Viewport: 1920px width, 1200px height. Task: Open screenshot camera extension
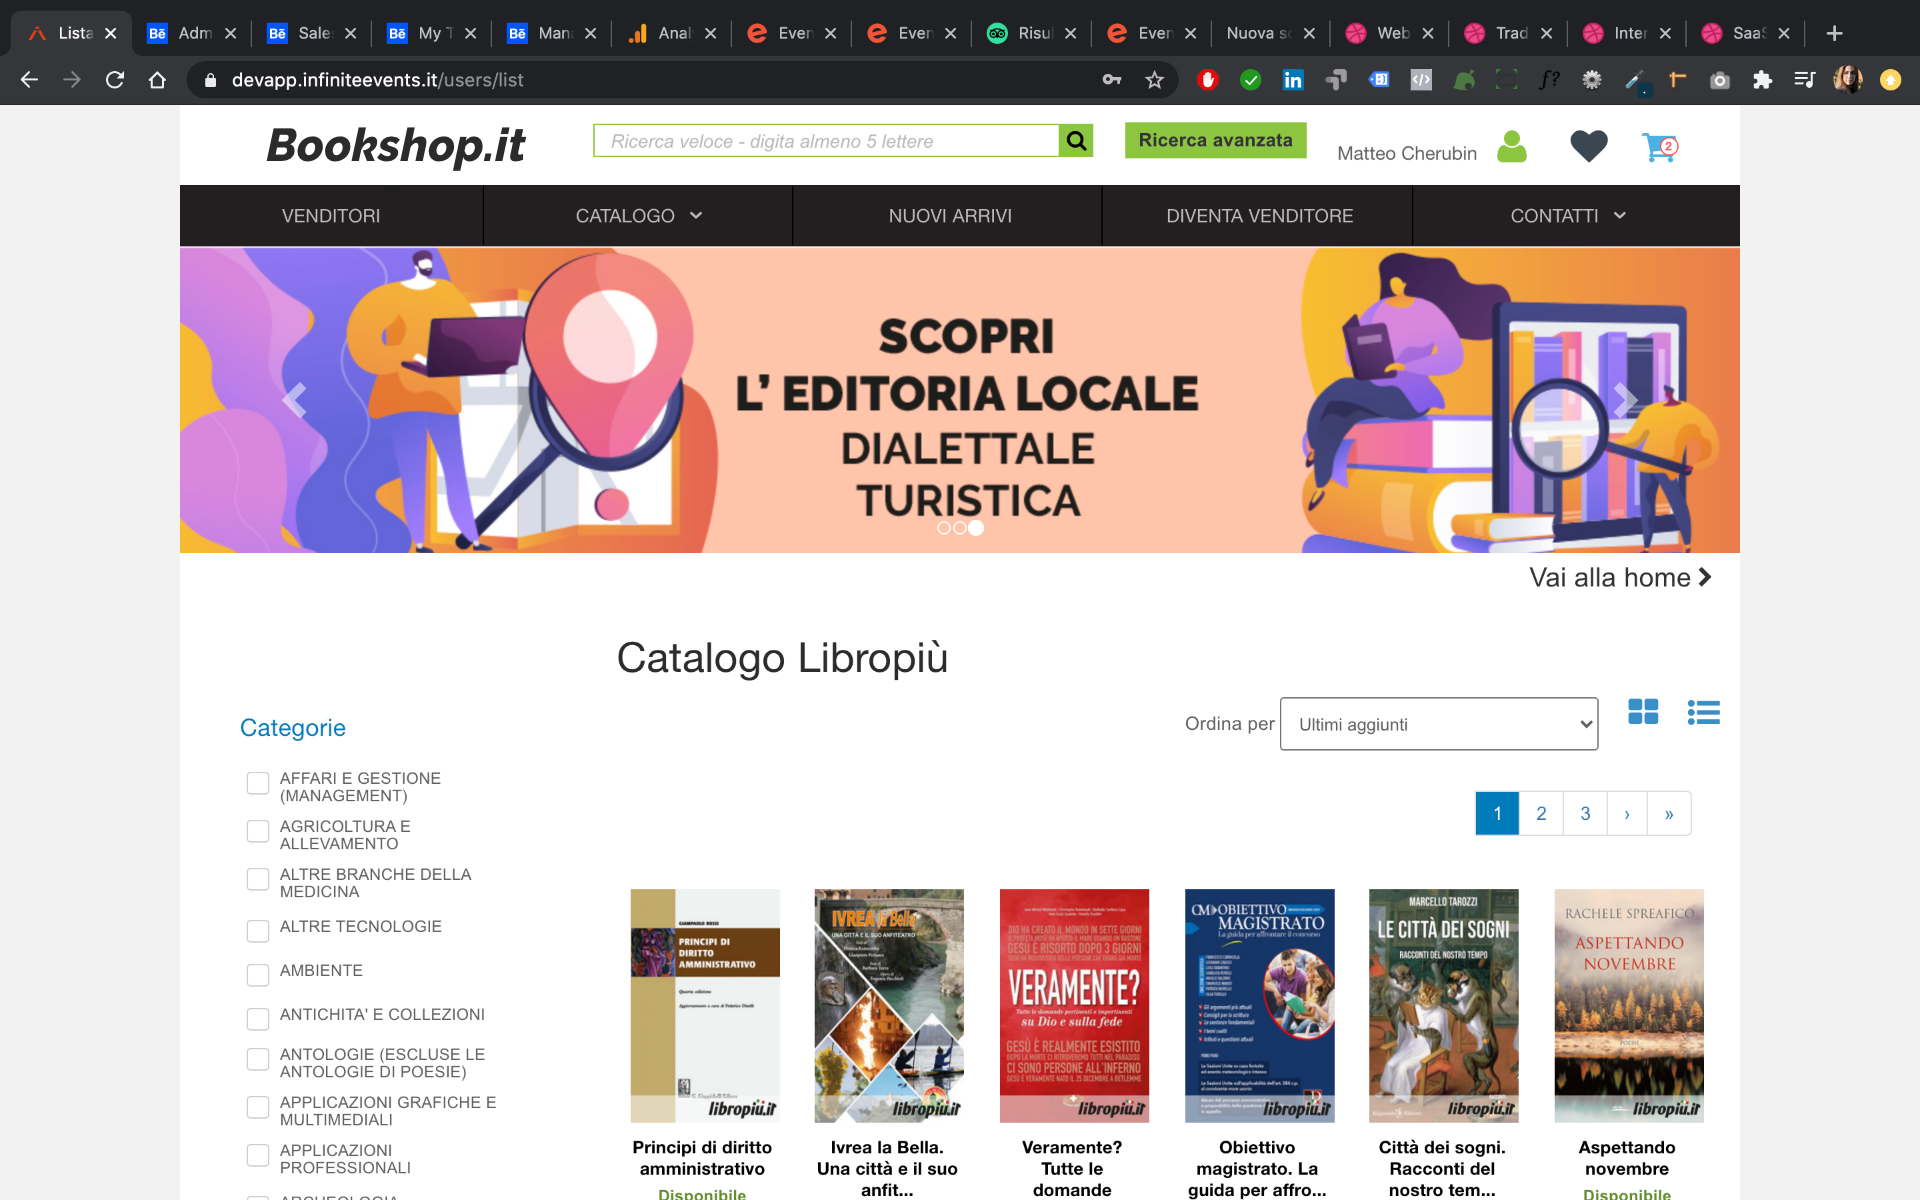tap(1720, 80)
